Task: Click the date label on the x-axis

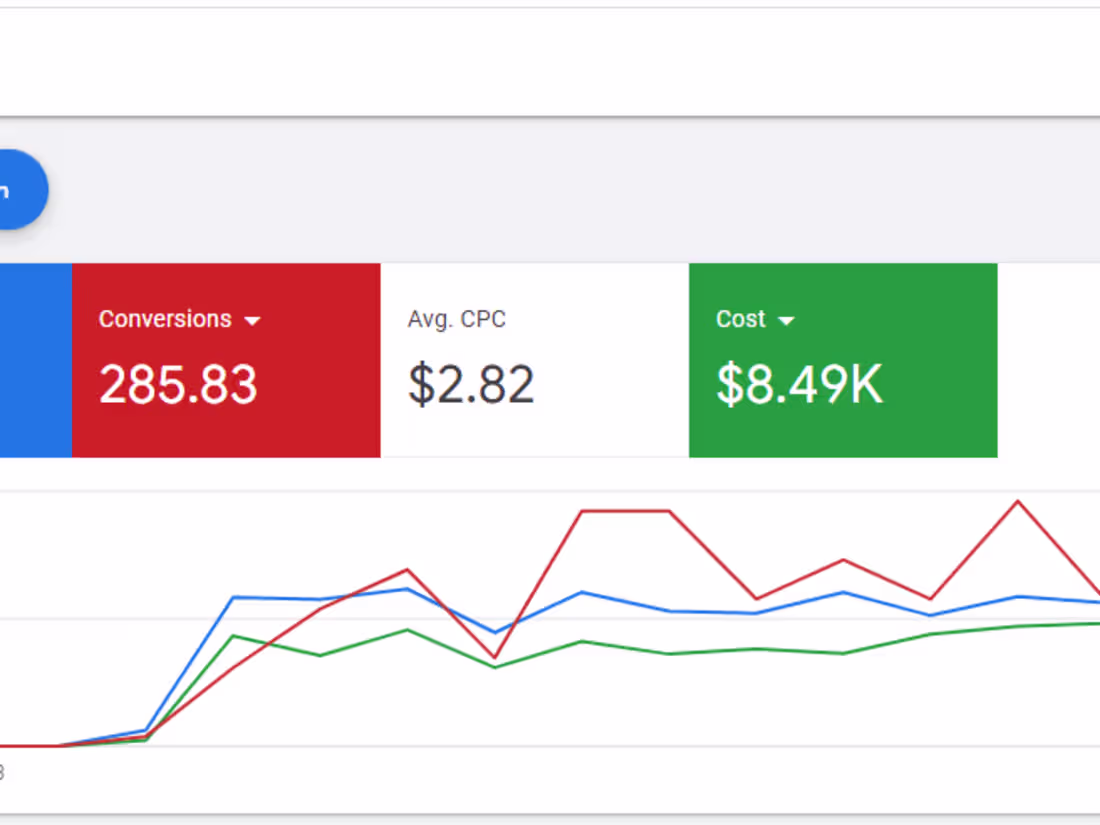Action: tap(4, 770)
